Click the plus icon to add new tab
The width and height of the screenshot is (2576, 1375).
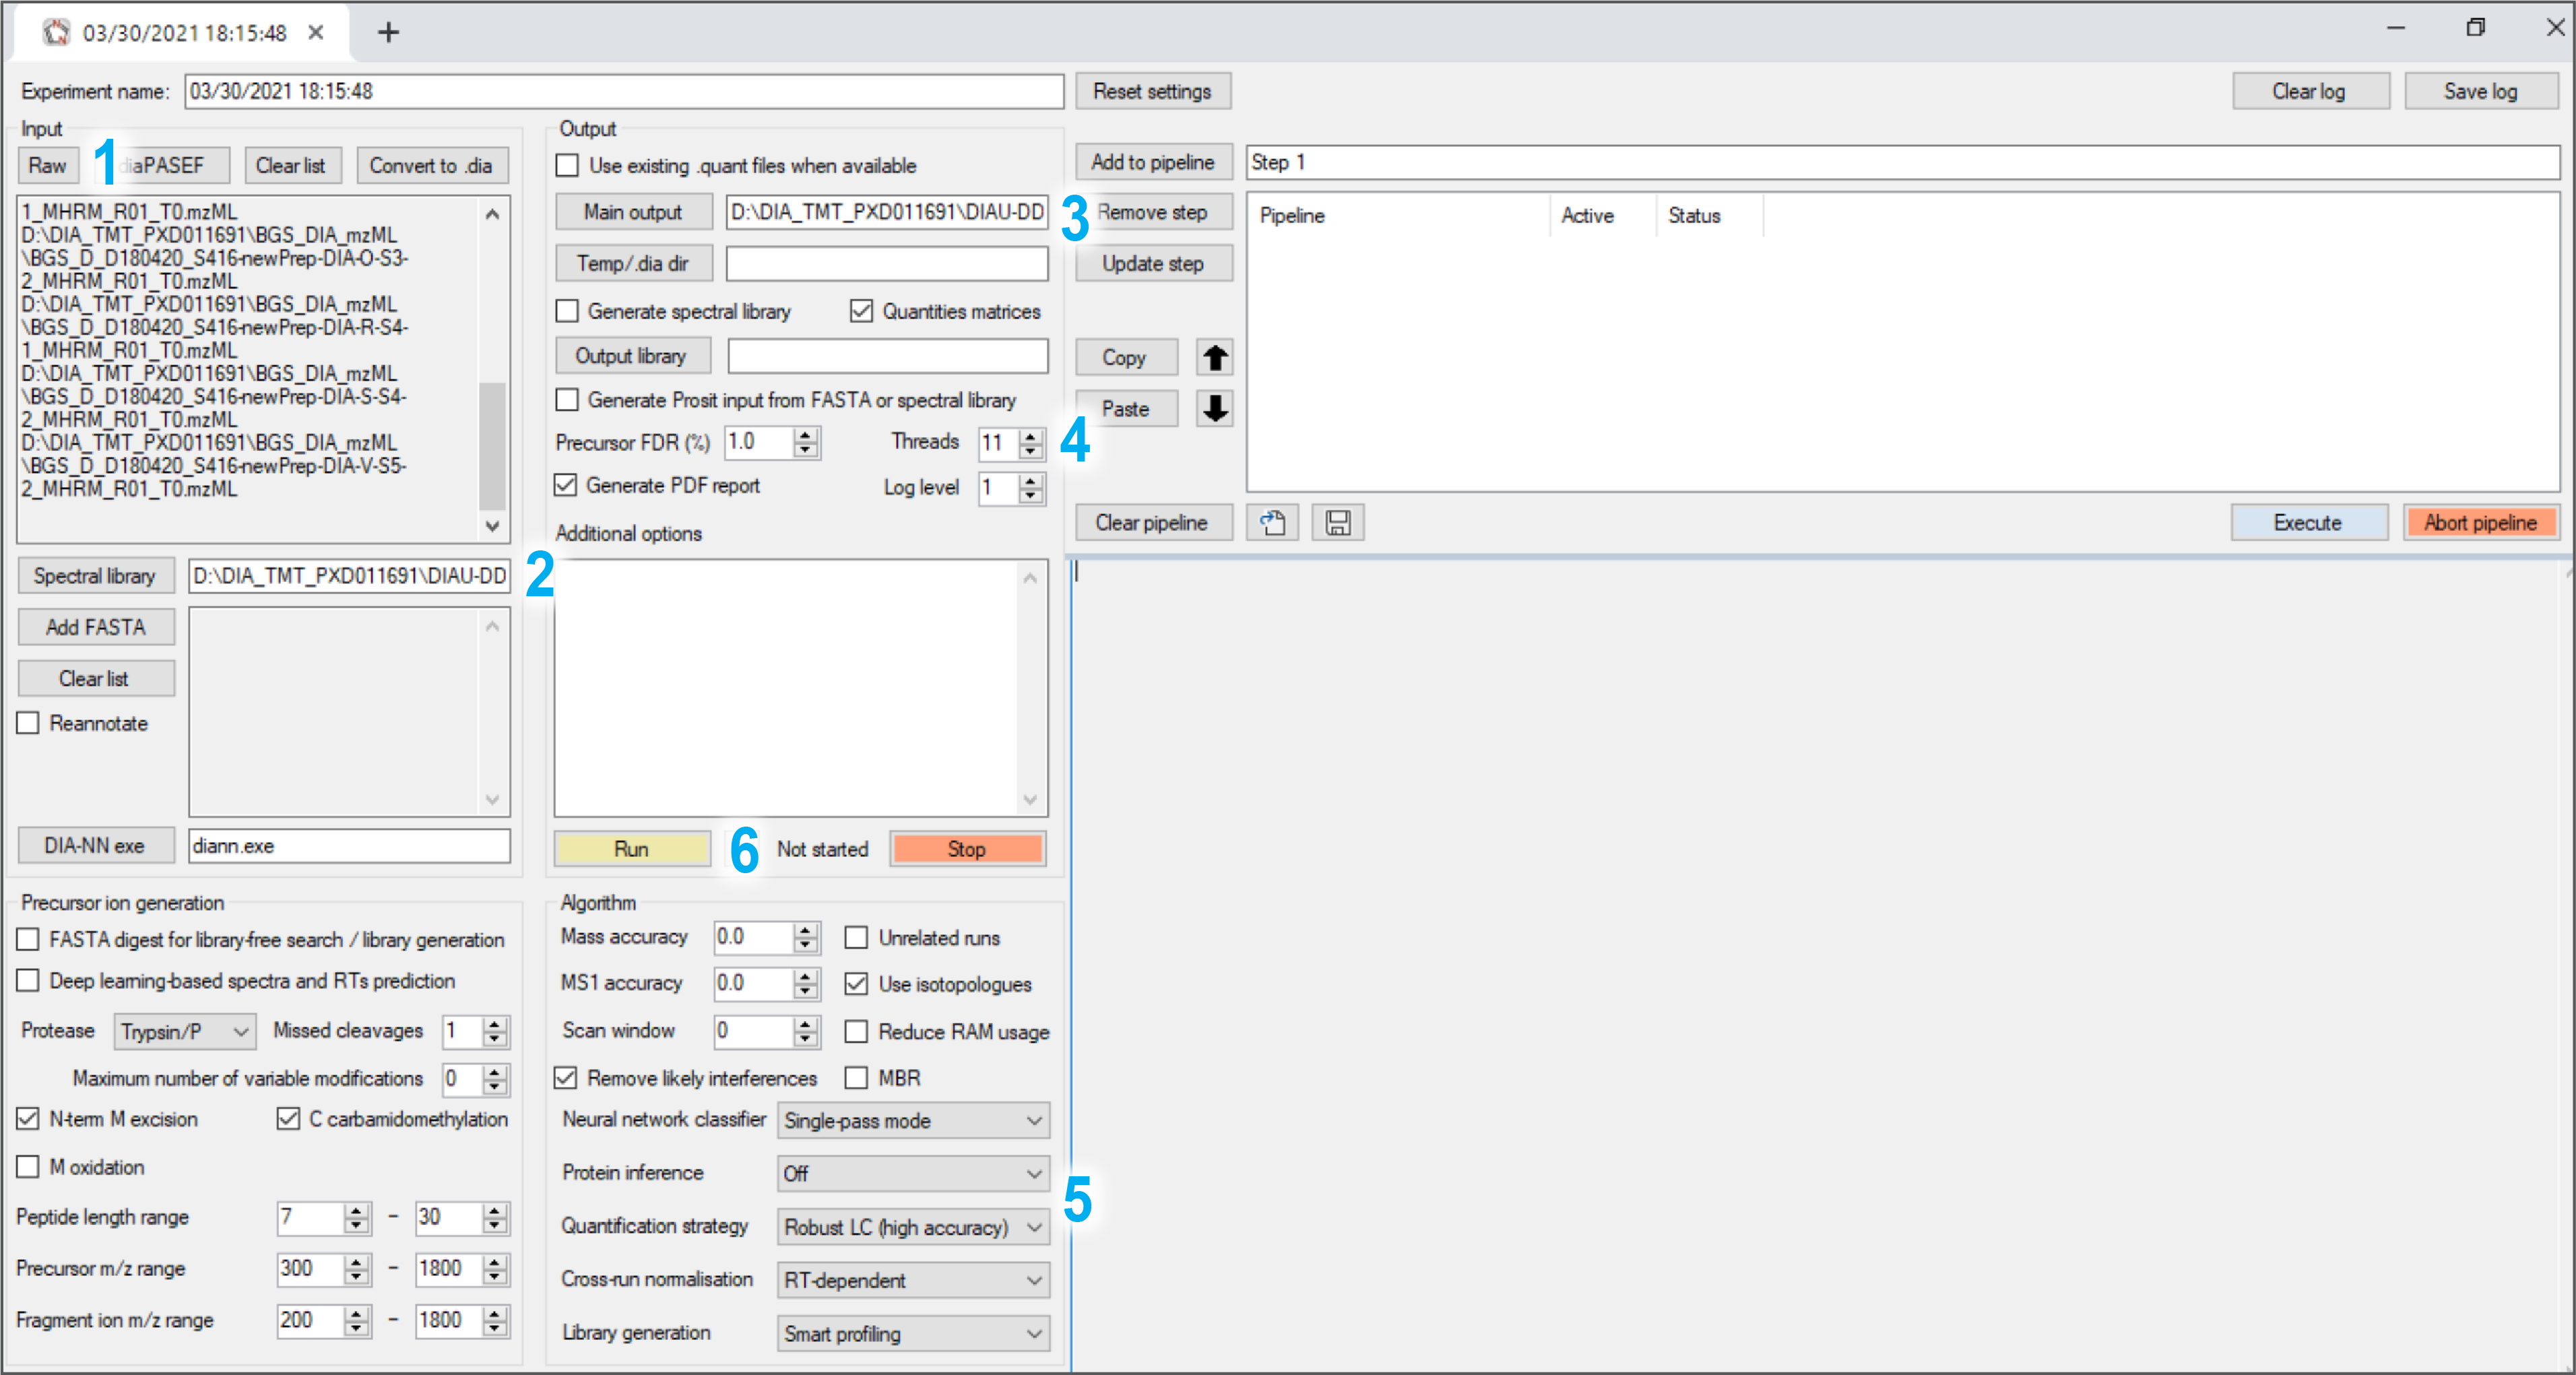coord(388,32)
